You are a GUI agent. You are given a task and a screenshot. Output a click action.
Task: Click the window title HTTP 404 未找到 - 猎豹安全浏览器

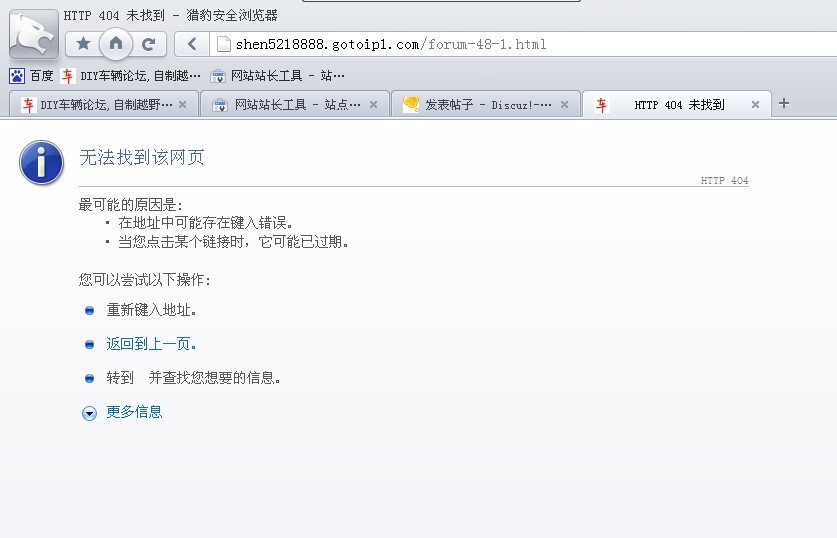point(170,15)
